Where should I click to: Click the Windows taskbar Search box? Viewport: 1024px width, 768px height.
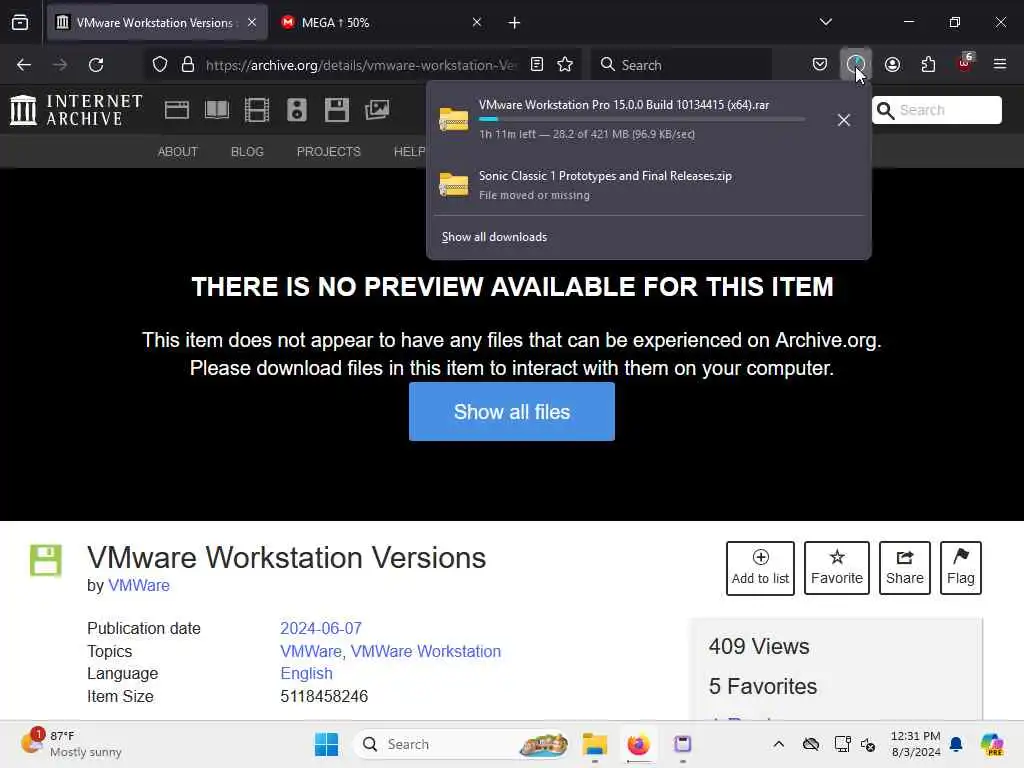click(x=462, y=744)
